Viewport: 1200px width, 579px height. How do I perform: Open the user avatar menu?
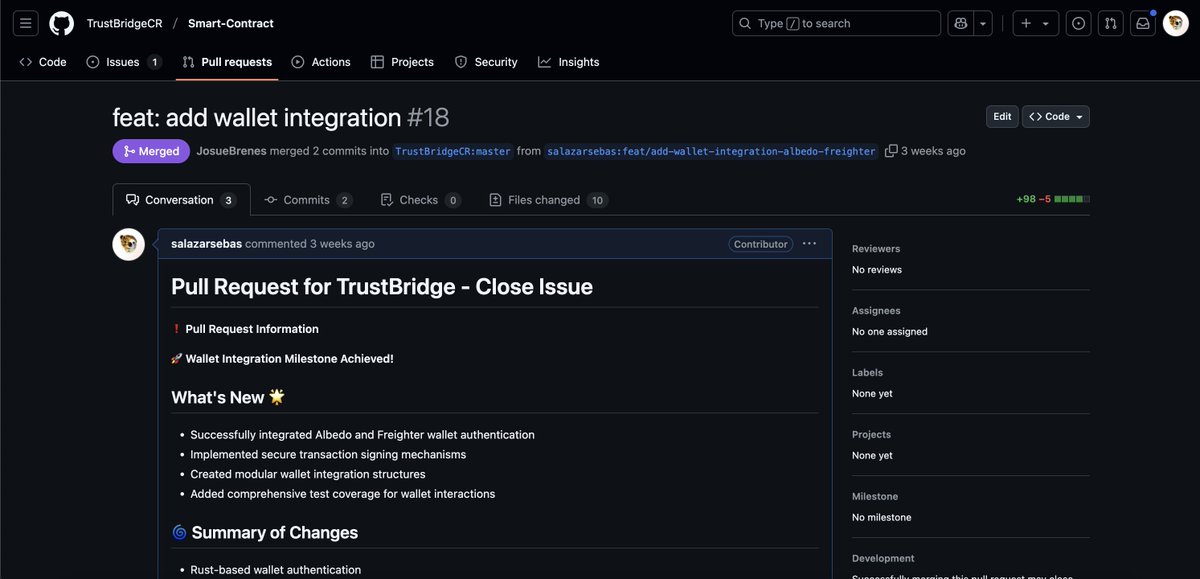(x=1175, y=23)
